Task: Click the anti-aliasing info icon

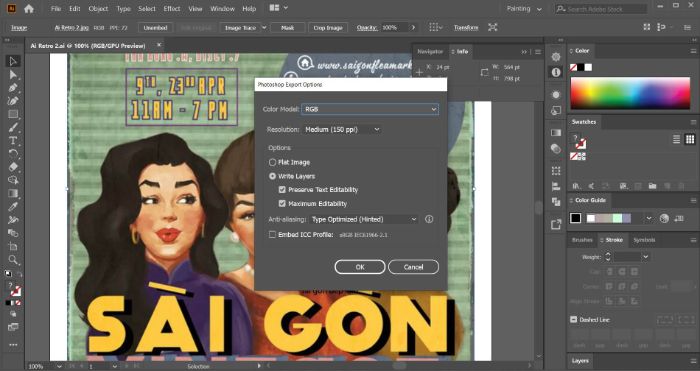Action: coord(429,219)
